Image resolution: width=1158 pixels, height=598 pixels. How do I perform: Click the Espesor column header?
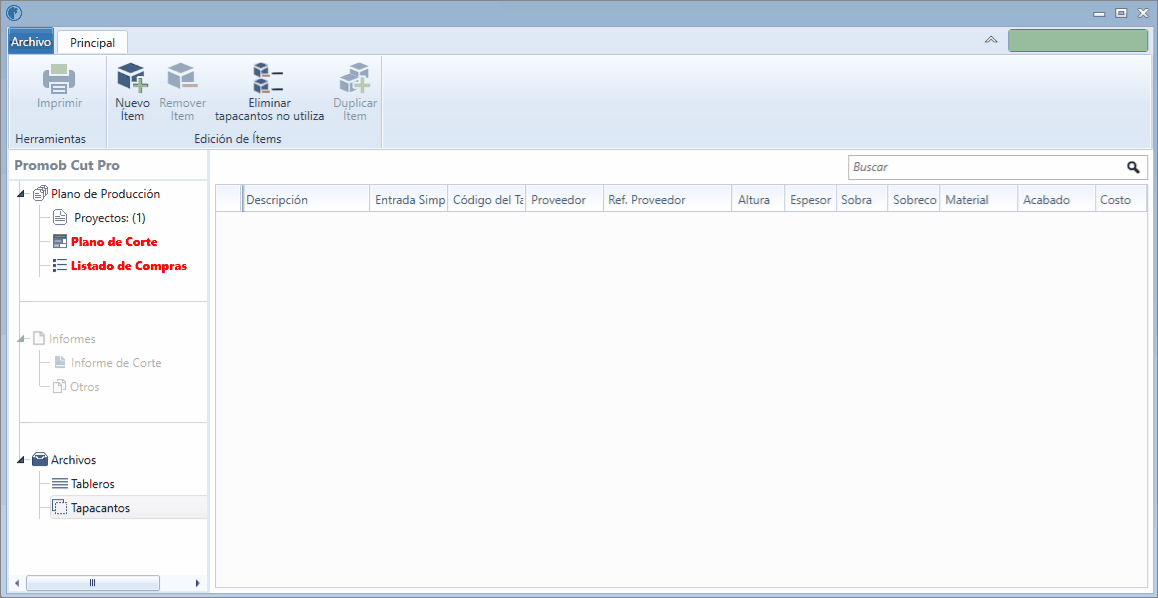(x=810, y=199)
